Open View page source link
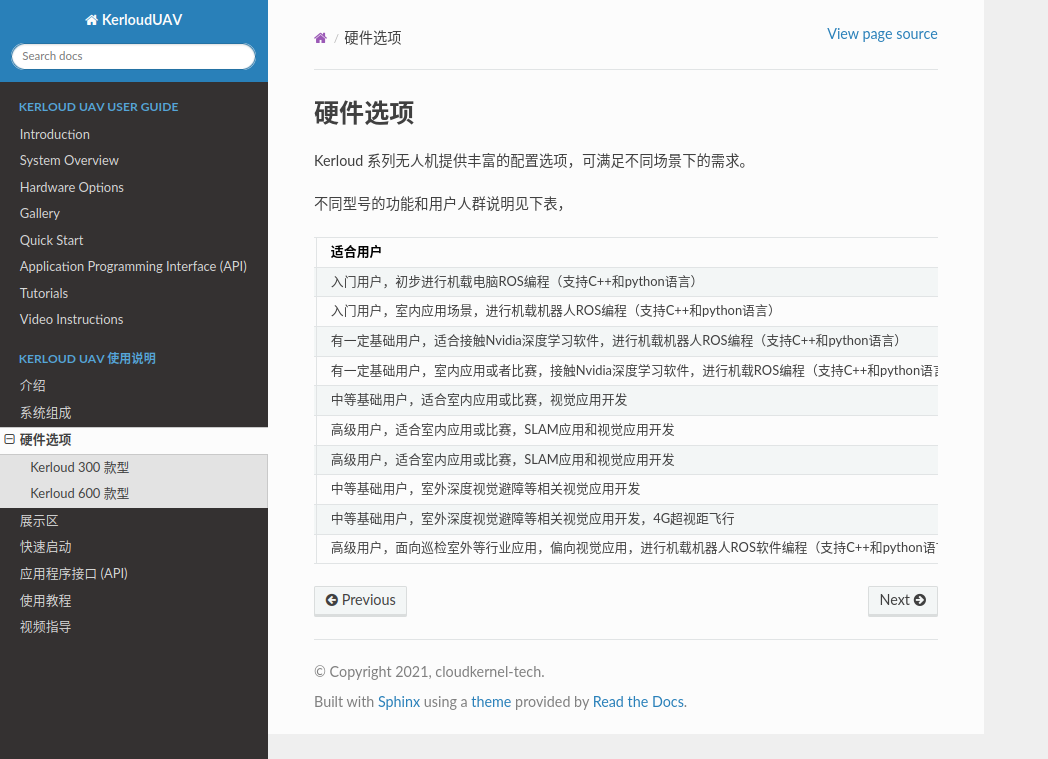The image size is (1048, 759). [x=882, y=34]
